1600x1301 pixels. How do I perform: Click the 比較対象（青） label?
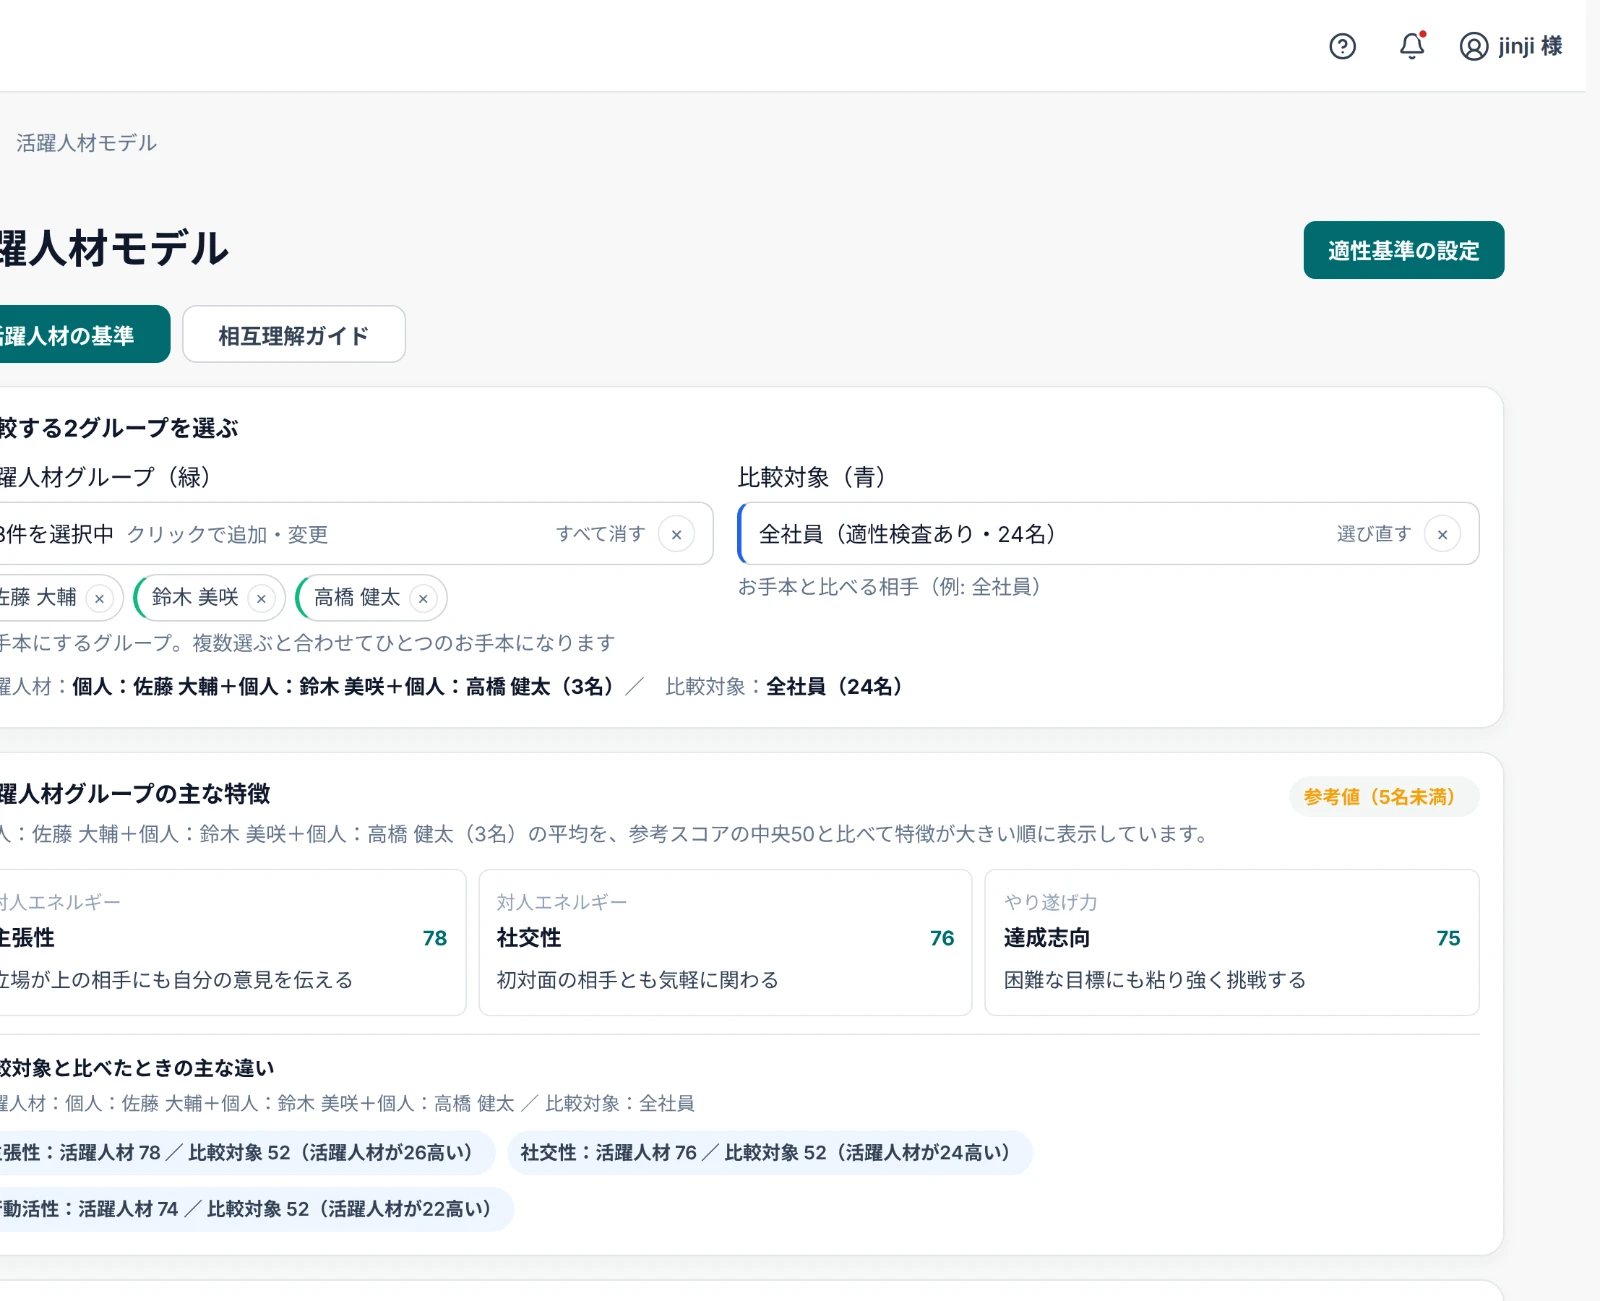(x=812, y=477)
